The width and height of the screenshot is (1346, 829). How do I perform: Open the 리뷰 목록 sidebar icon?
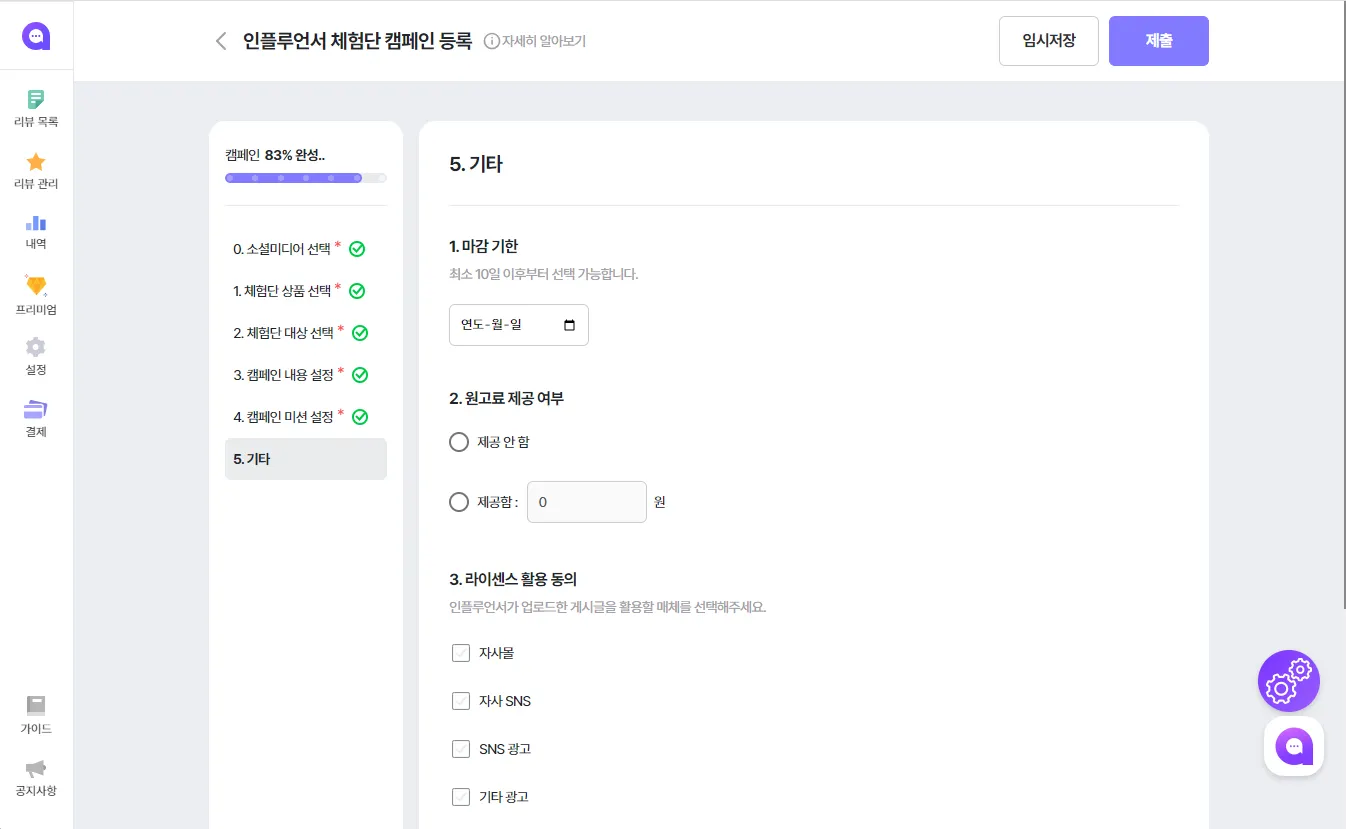click(x=36, y=99)
